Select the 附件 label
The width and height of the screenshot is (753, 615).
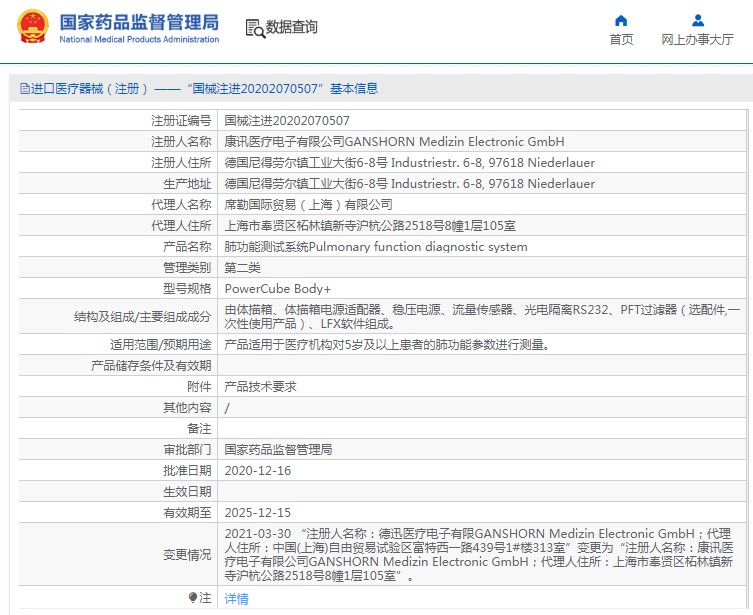pos(199,387)
